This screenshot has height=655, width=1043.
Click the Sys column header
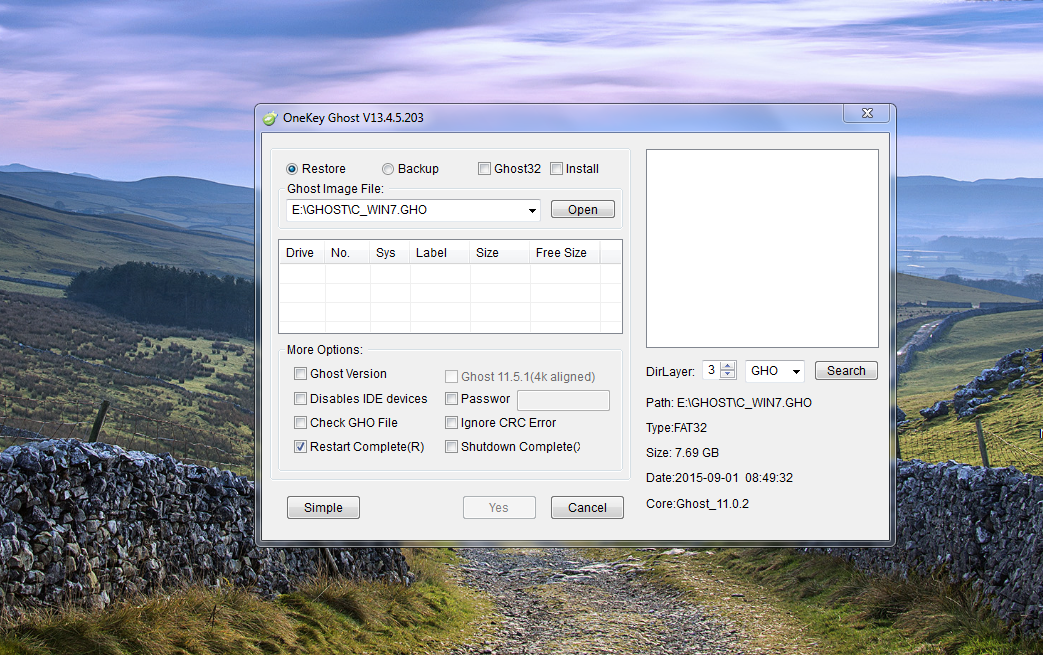coord(390,253)
